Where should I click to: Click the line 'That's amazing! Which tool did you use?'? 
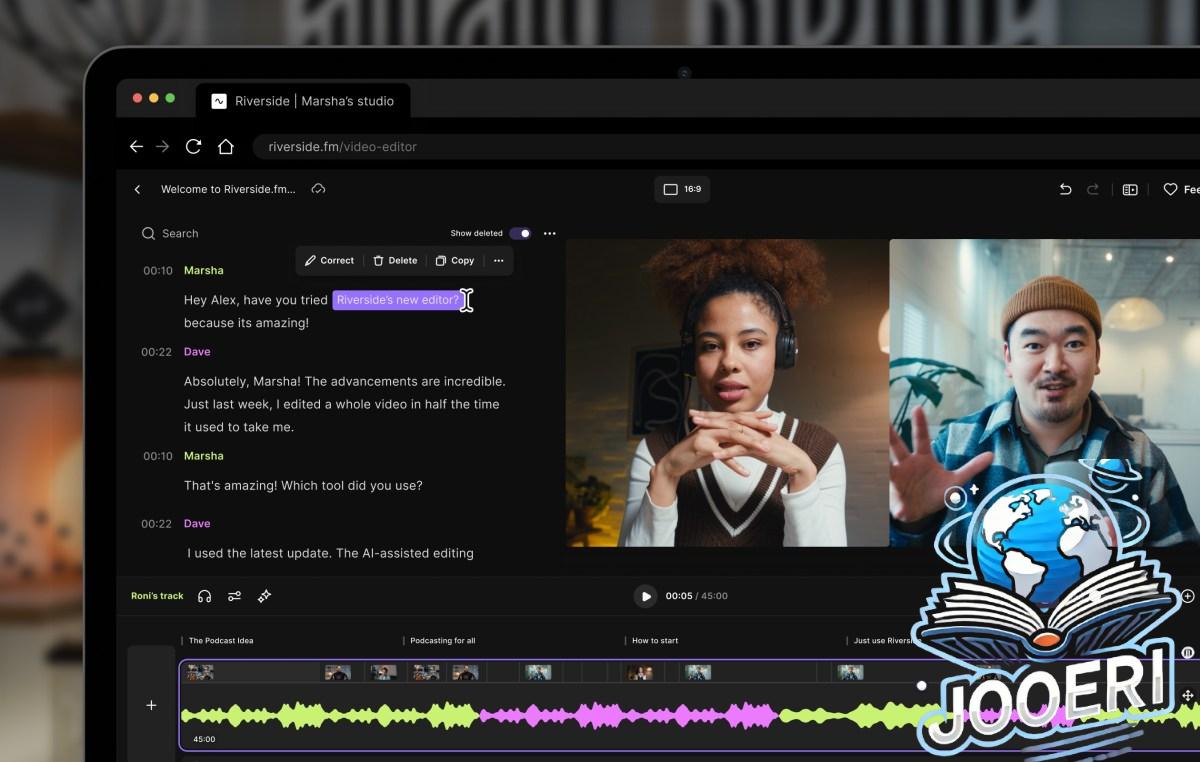tap(303, 486)
